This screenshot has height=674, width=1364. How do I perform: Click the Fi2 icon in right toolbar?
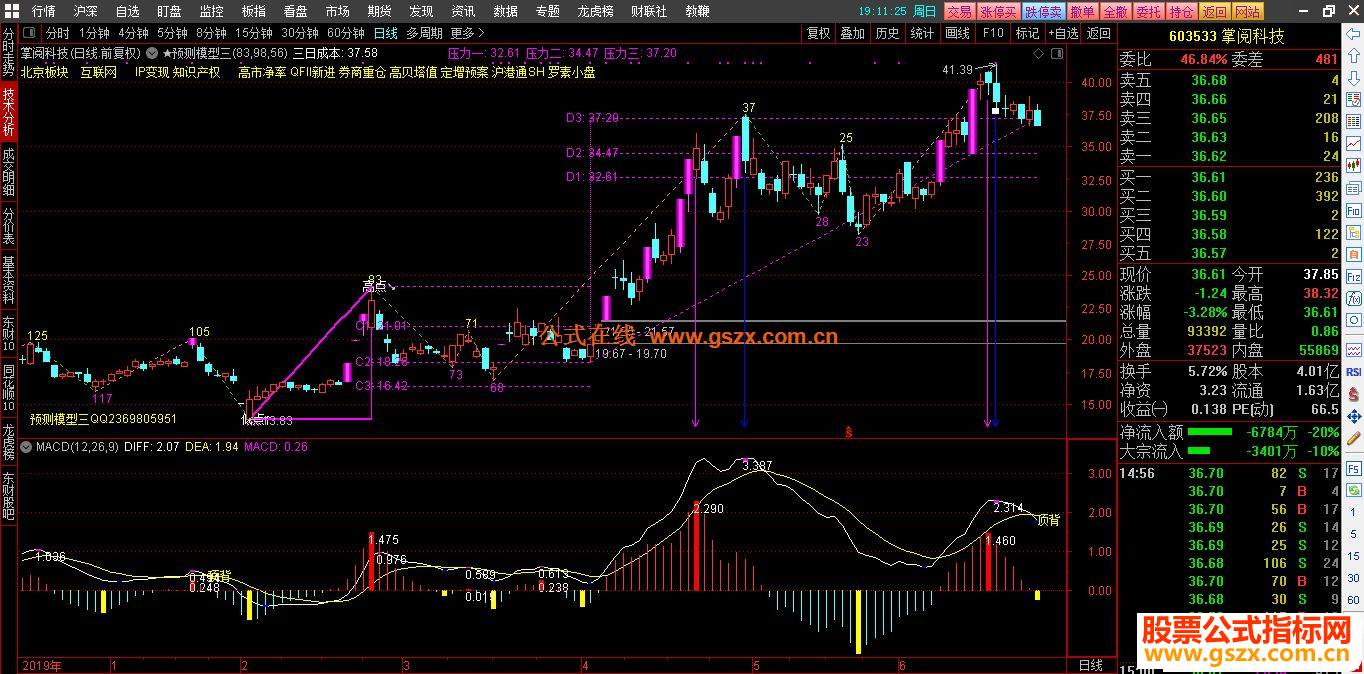(x=1353, y=276)
